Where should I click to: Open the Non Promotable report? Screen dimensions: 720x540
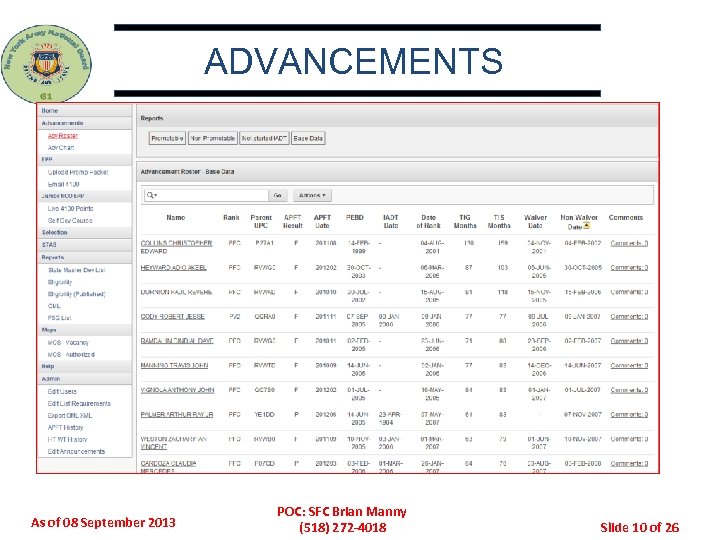(213, 138)
